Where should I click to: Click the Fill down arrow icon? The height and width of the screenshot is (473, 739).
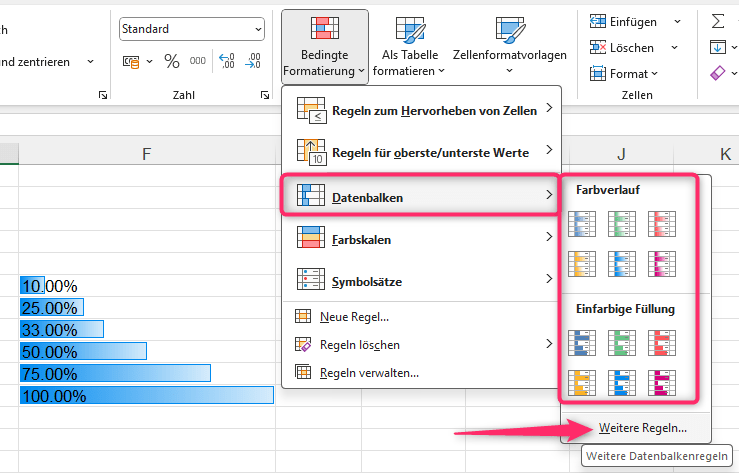coord(718,47)
